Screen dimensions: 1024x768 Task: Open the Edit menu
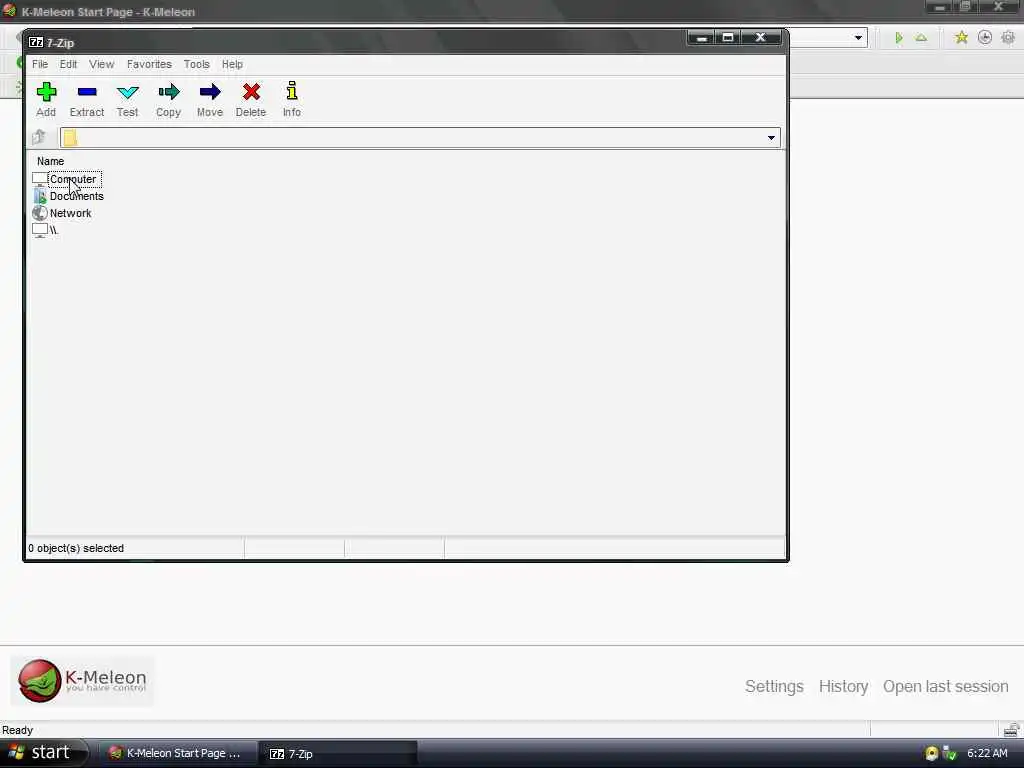69,64
